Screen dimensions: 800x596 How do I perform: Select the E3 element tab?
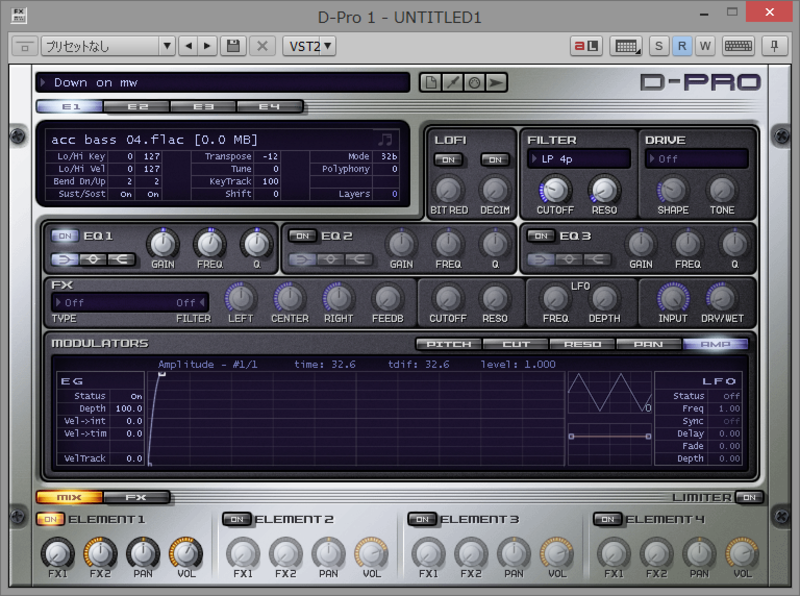203,107
